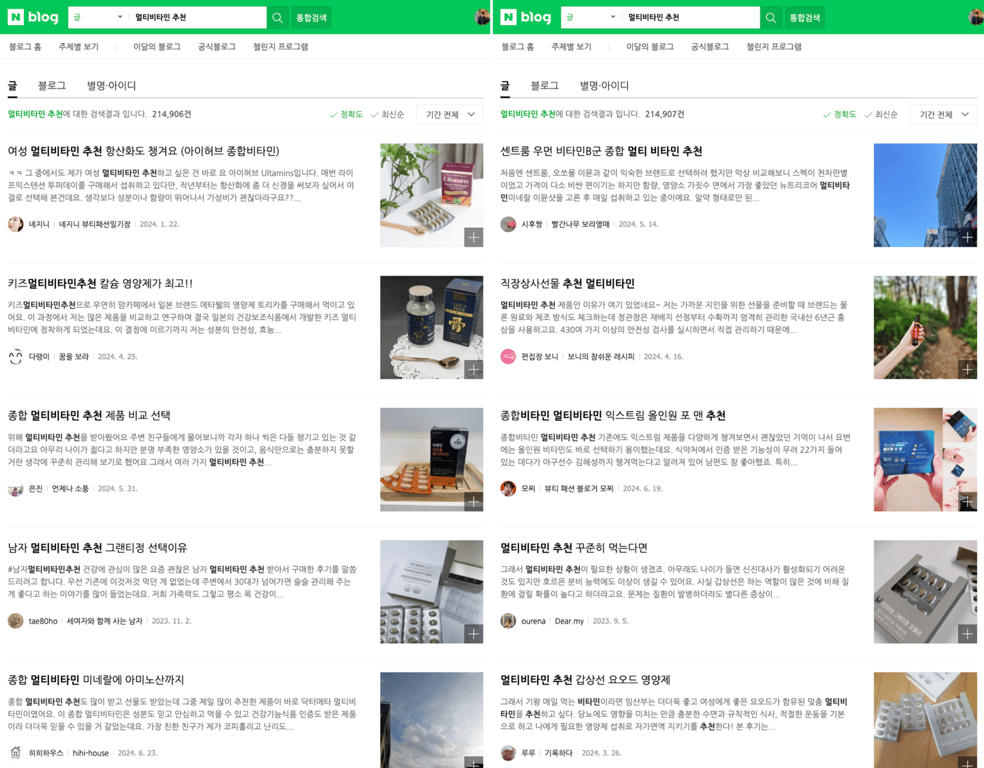This screenshot has width=984, height=768.
Task: Open 챌린지 프로그램 menu in left window
Action: (x=281, y=46)
